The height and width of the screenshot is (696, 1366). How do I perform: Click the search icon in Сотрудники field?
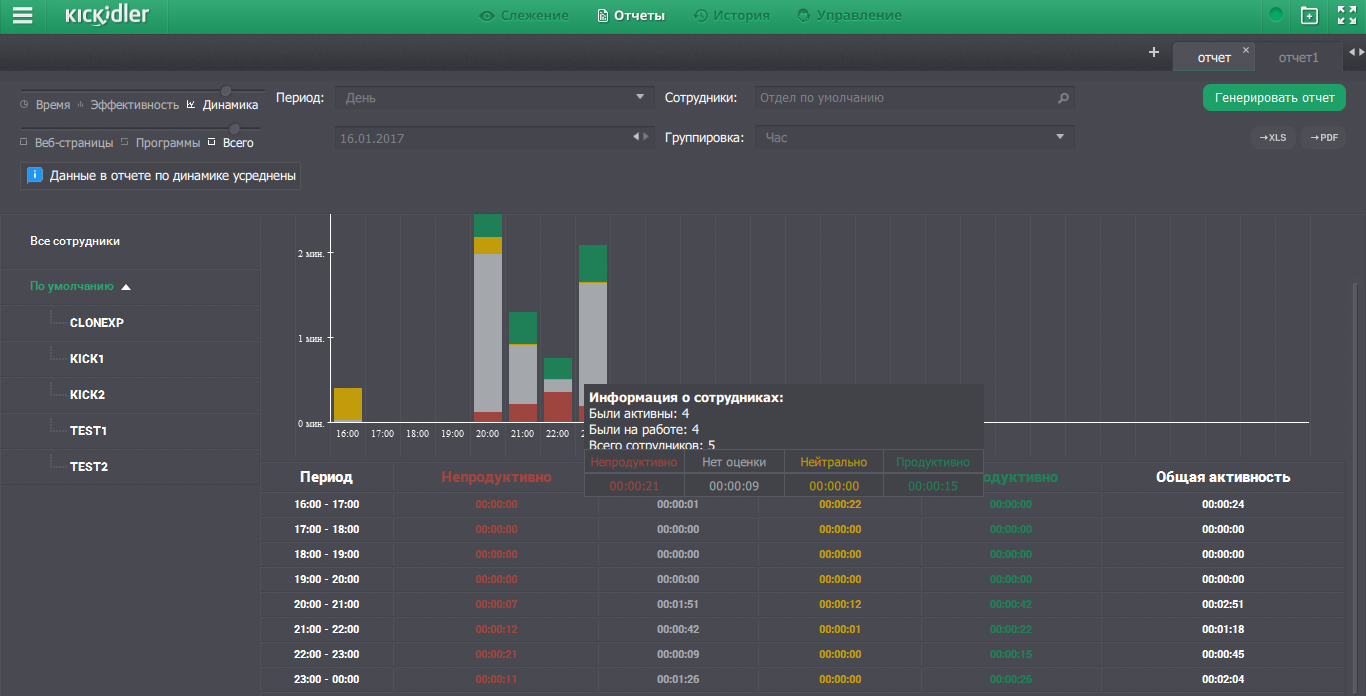(x=1063, y=98)
